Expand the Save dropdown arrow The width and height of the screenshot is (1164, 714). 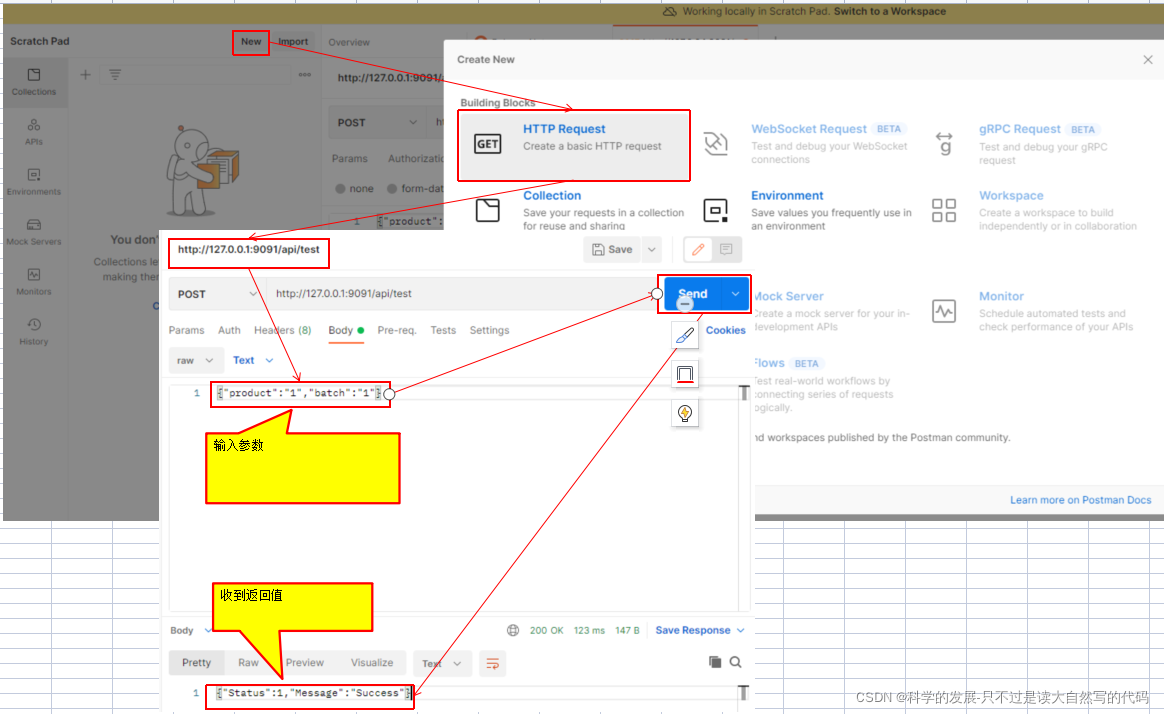[652, 249]
